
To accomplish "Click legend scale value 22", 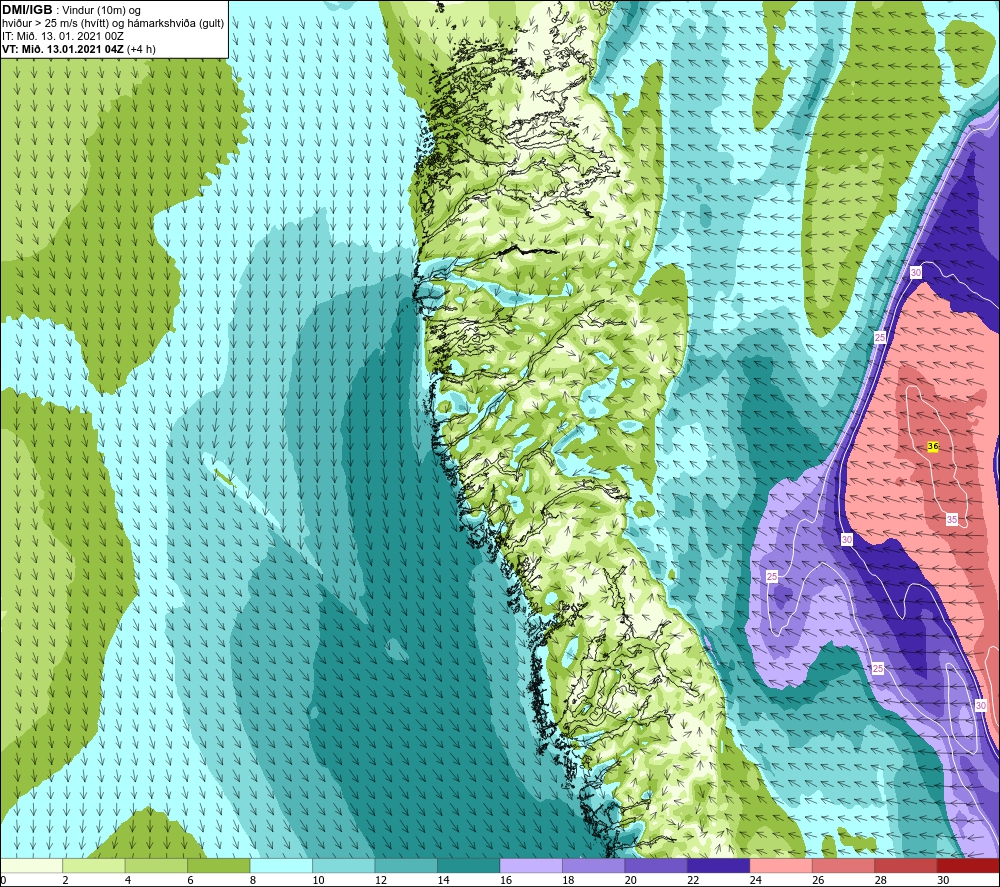I will [x=693, y=880].
